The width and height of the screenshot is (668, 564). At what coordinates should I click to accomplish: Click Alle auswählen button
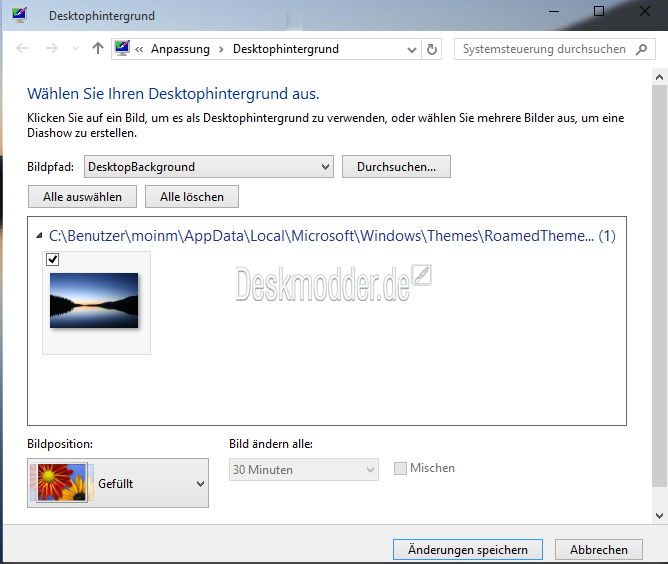(82, 197)
